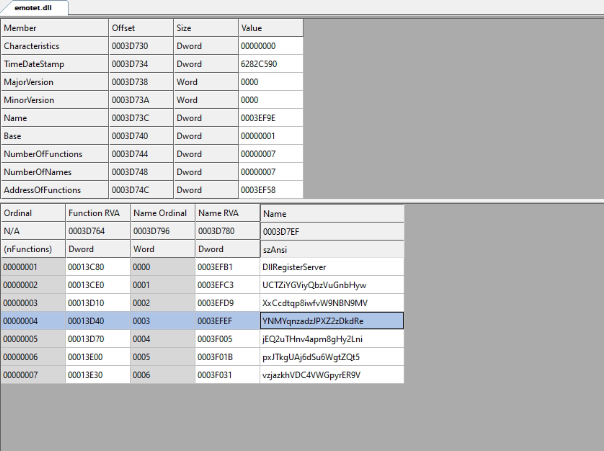Click function RVA 00013CE0
The width and height of the screenshot is (604, 451).
(x=98, y=285)
